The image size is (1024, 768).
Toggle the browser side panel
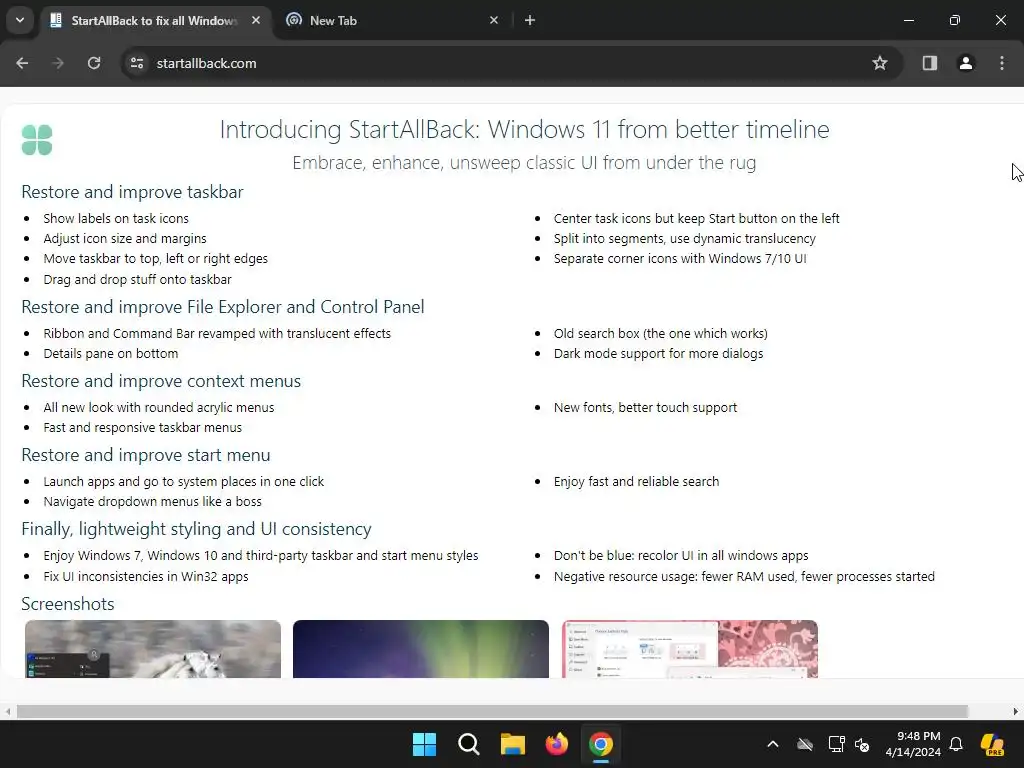929,63
